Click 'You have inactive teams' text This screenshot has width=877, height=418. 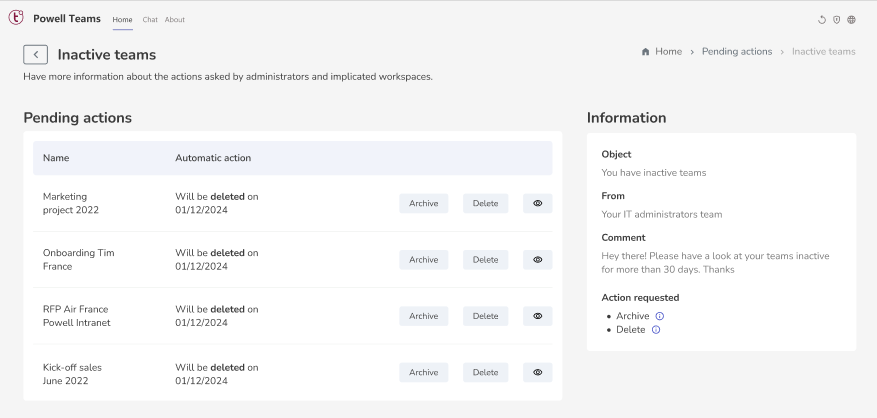tap(654, 172)
